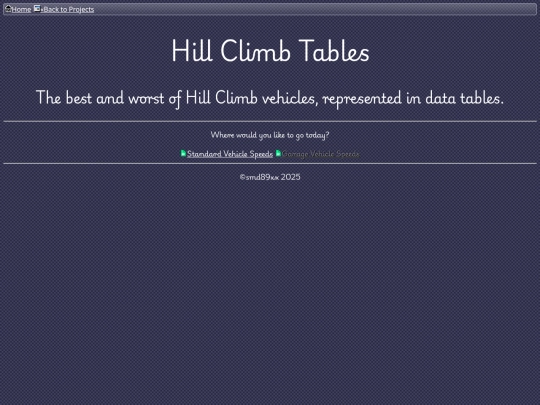The image size is (540, 405).
Task: Click the Hill Climb Tables heading
Action: point(270,51)
